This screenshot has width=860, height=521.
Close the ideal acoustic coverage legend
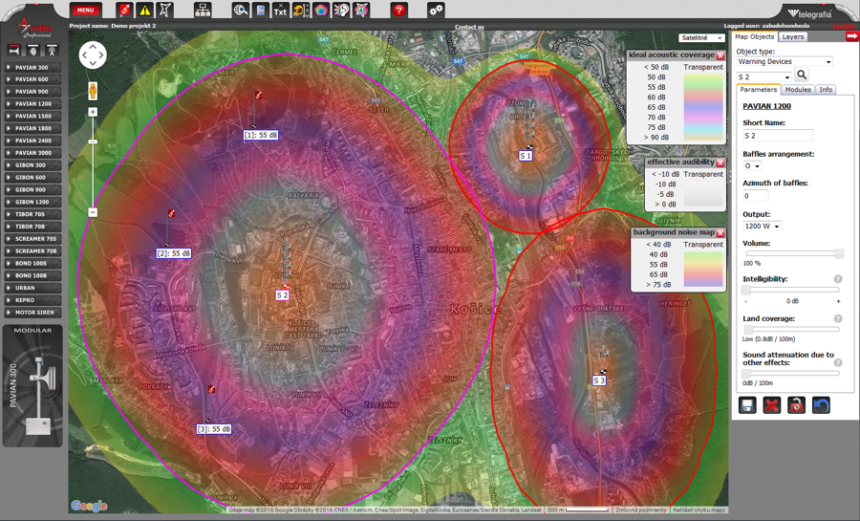720,55
